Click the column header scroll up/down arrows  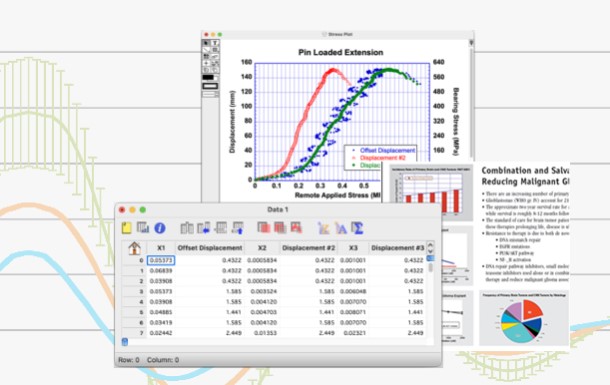[x=430, y=248]
